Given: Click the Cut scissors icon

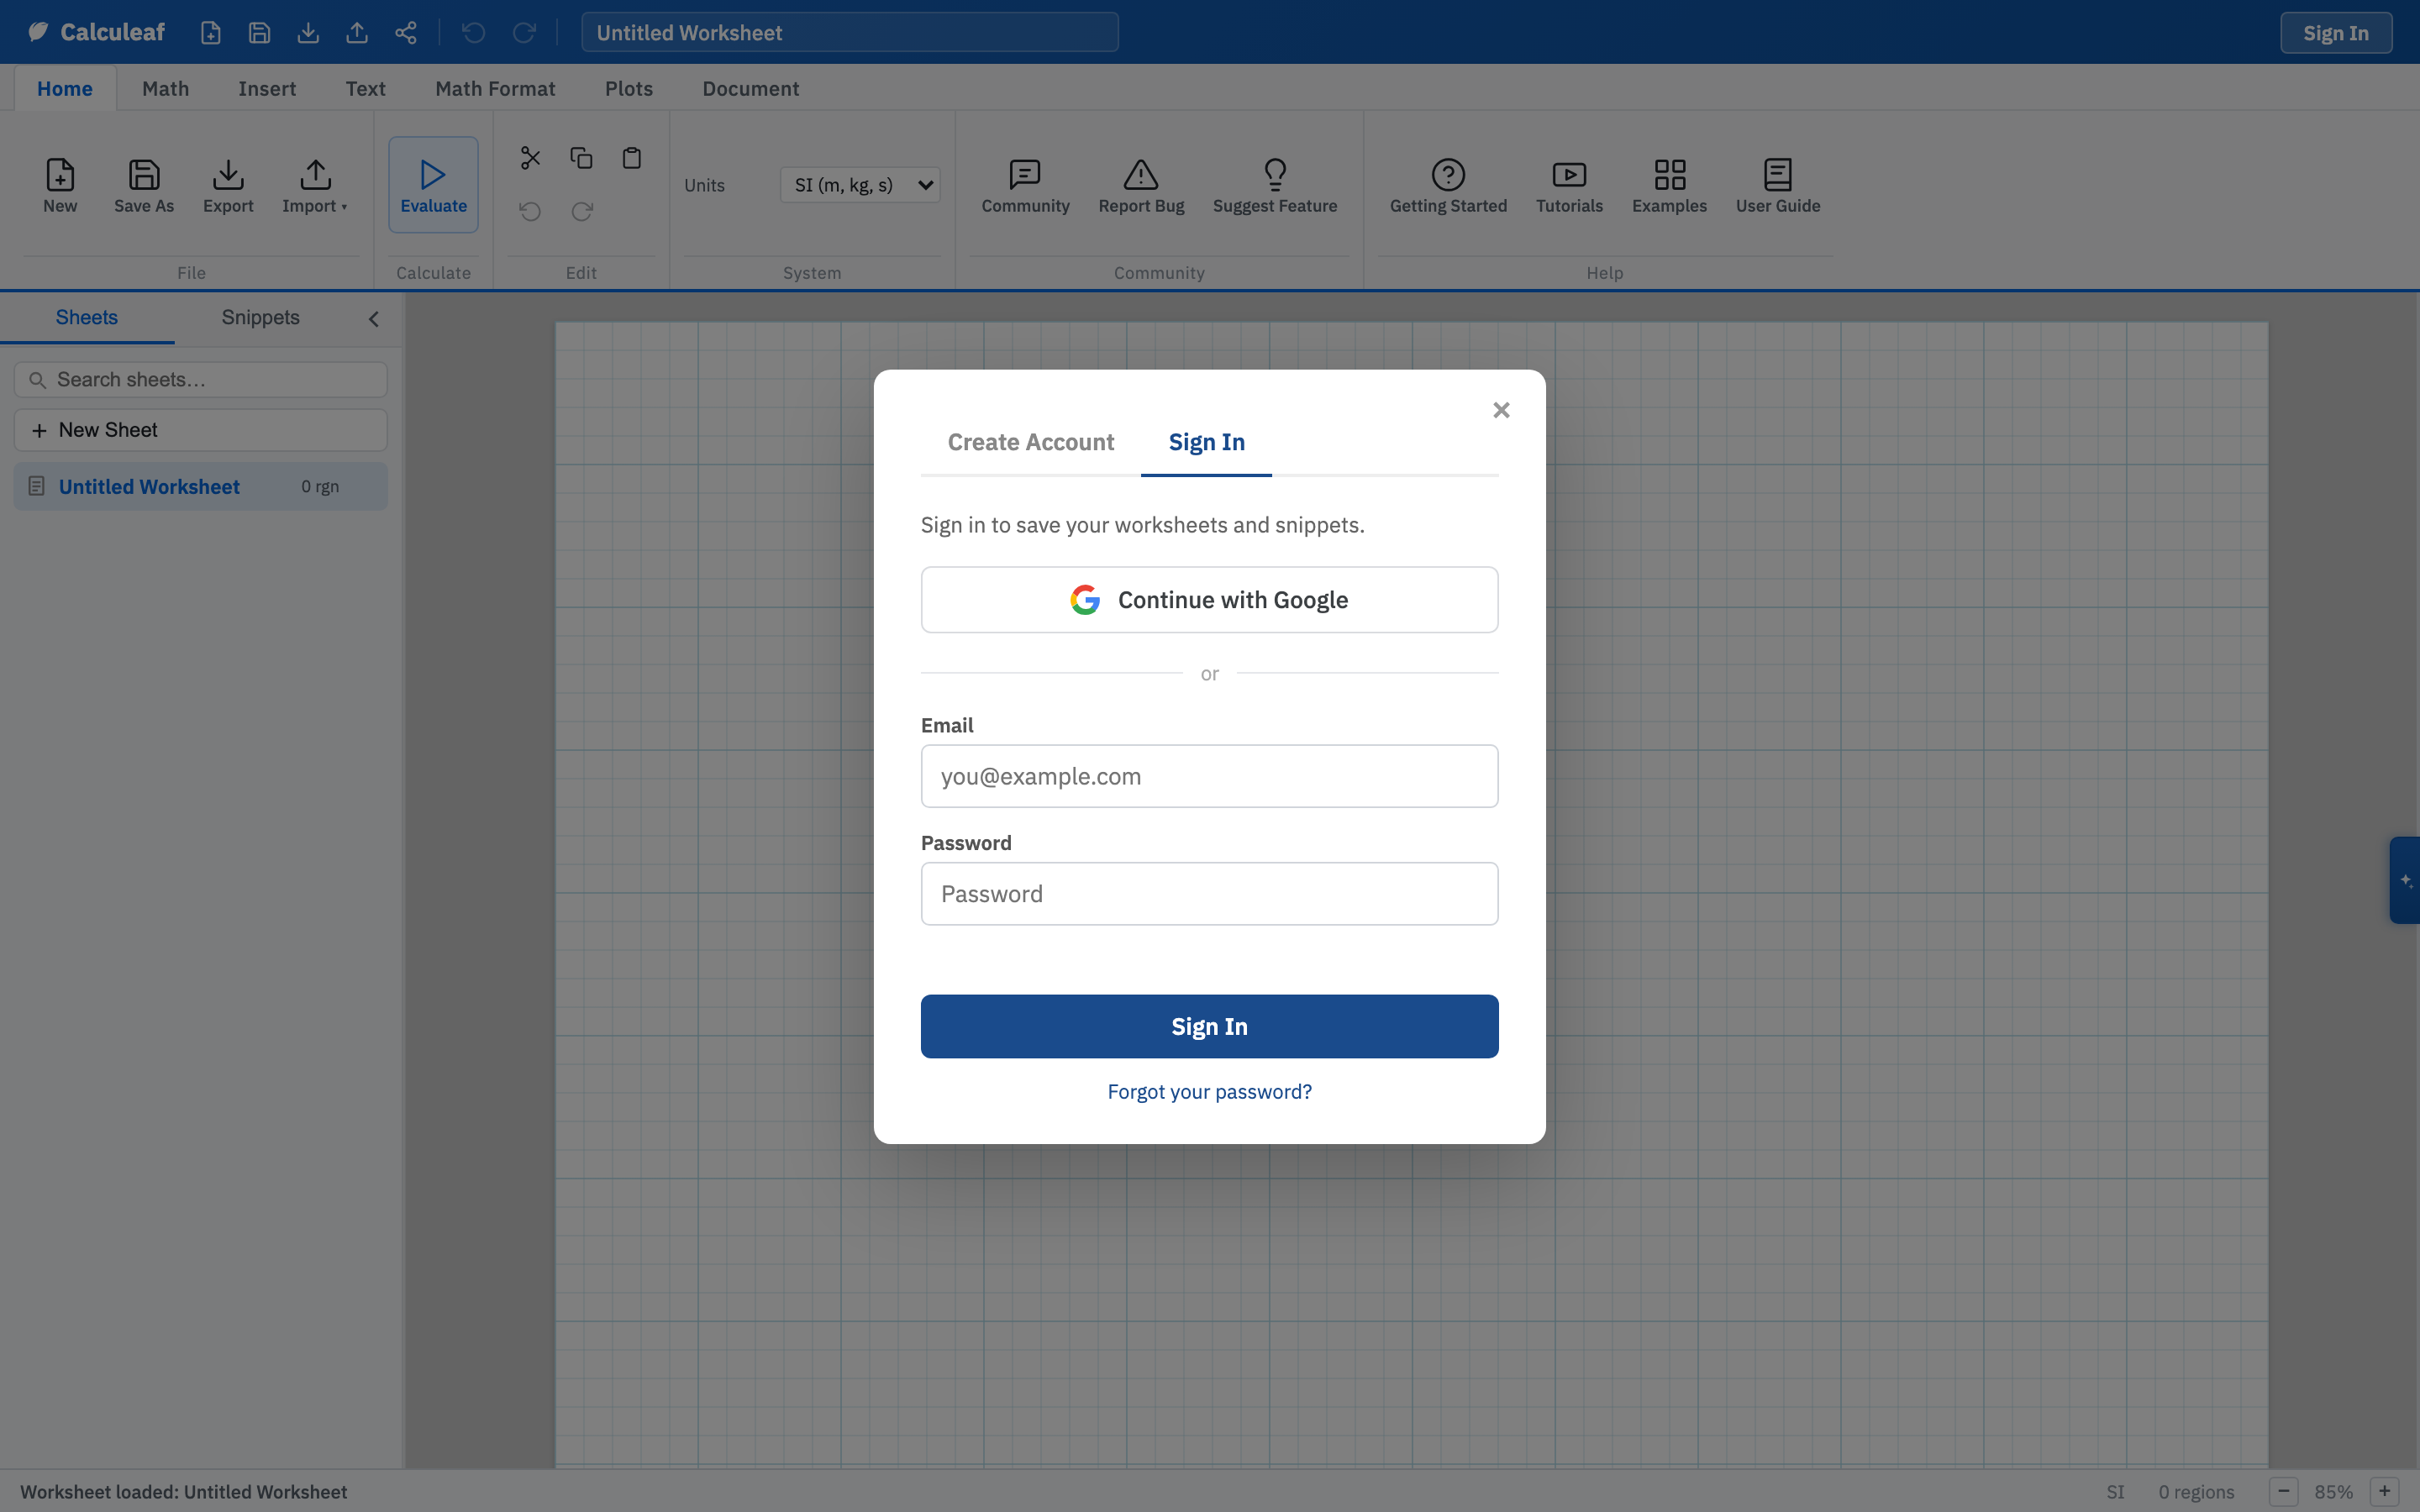Looking at the screenshot, I should (530, 158).
